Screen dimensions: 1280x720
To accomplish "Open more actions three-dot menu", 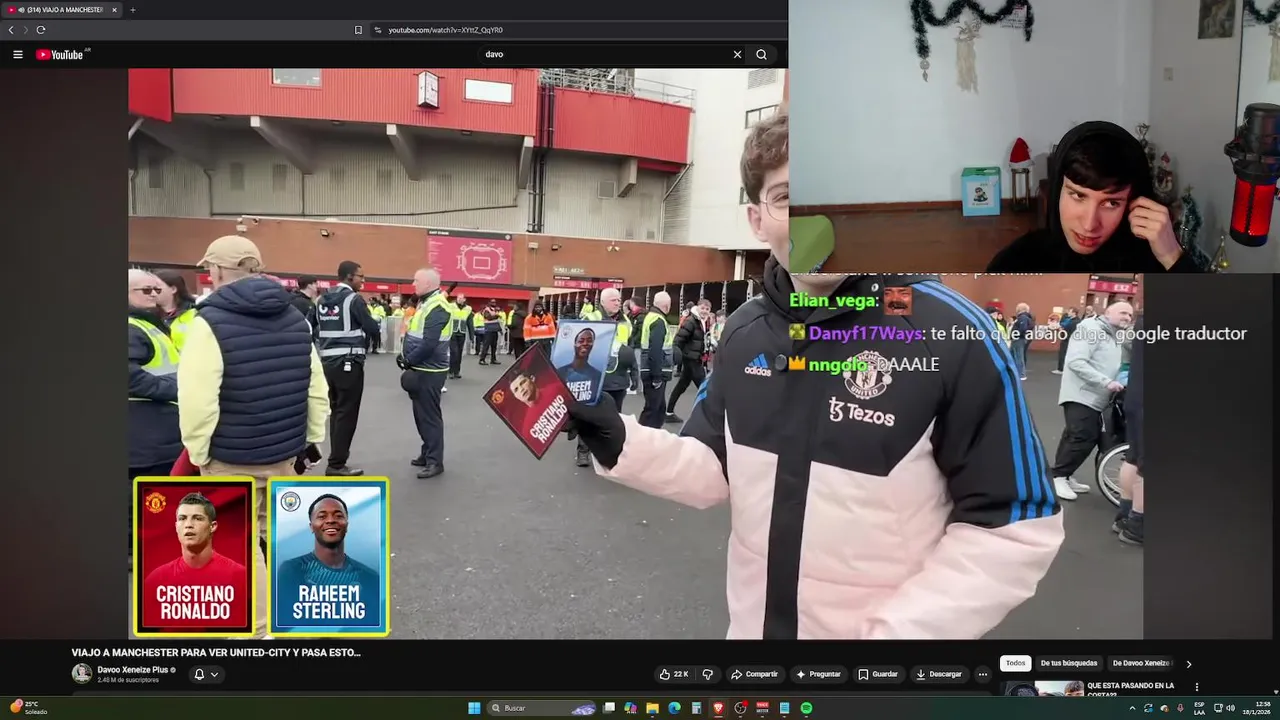I will click(983, 674).
